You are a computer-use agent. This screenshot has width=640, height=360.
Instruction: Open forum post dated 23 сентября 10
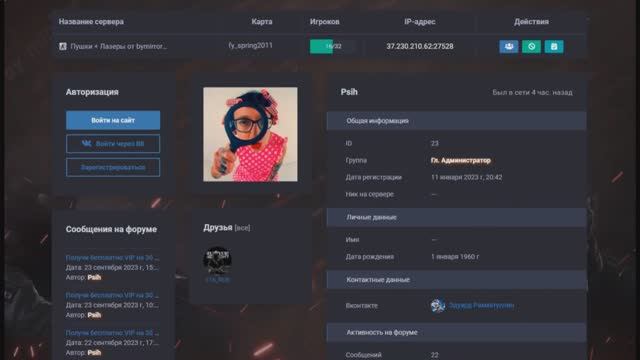112,295
